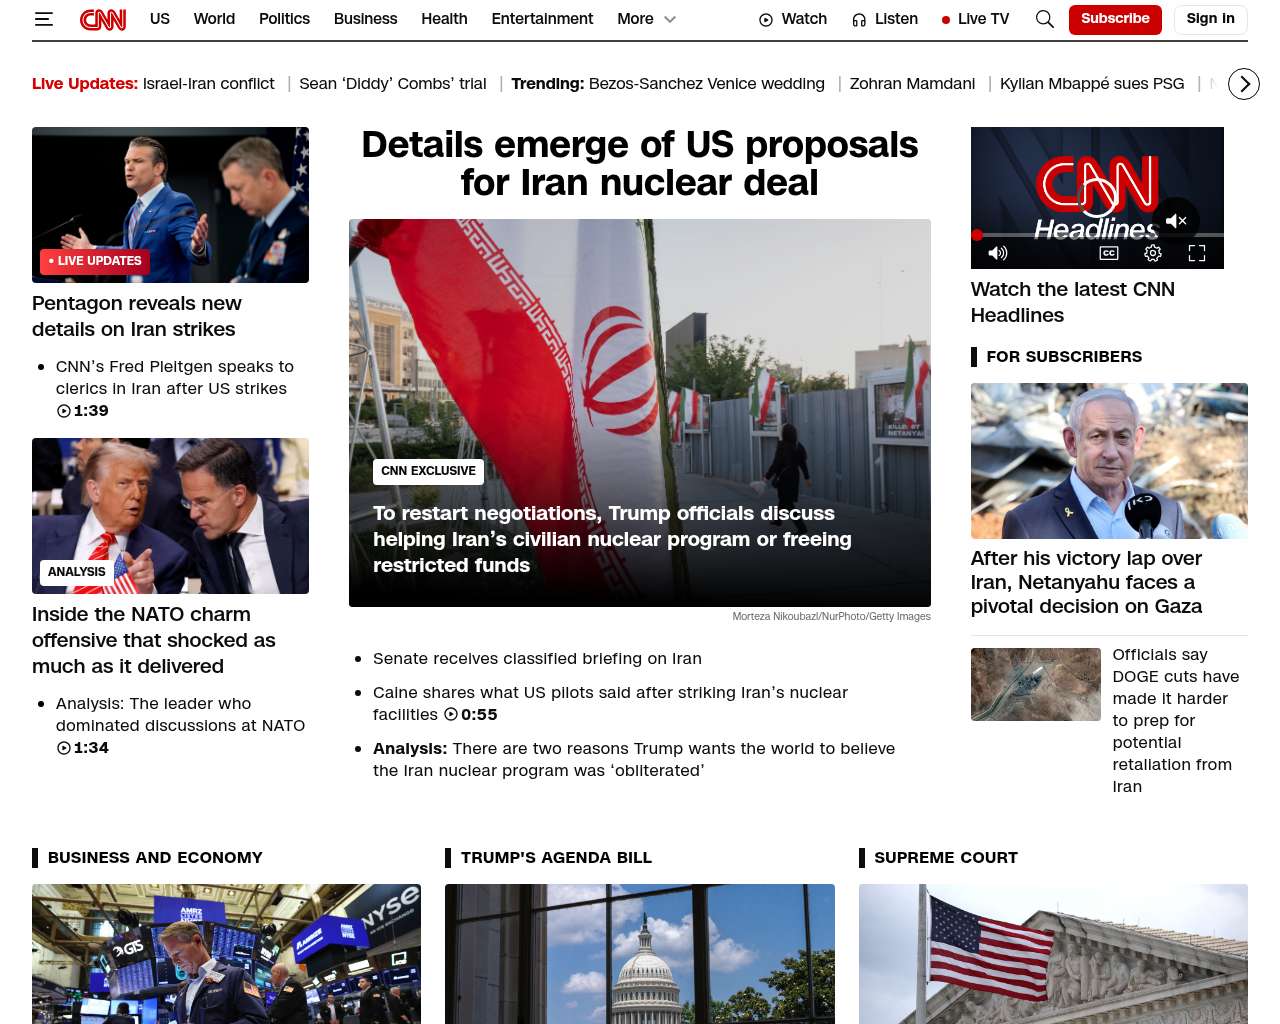Click the Capitol dome image
Screen dimensions: 1280x1024
(640, 954)
